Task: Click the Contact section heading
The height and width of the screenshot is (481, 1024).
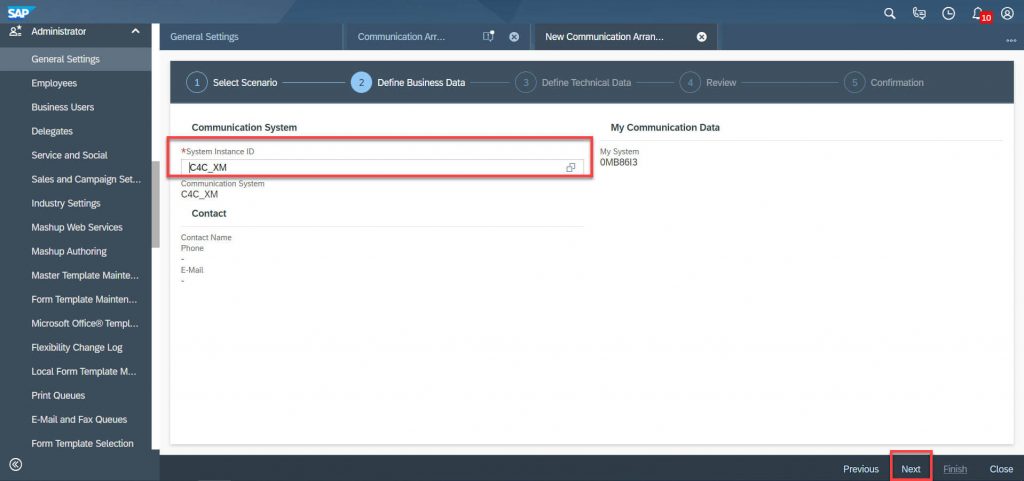Action: point(209,213)
